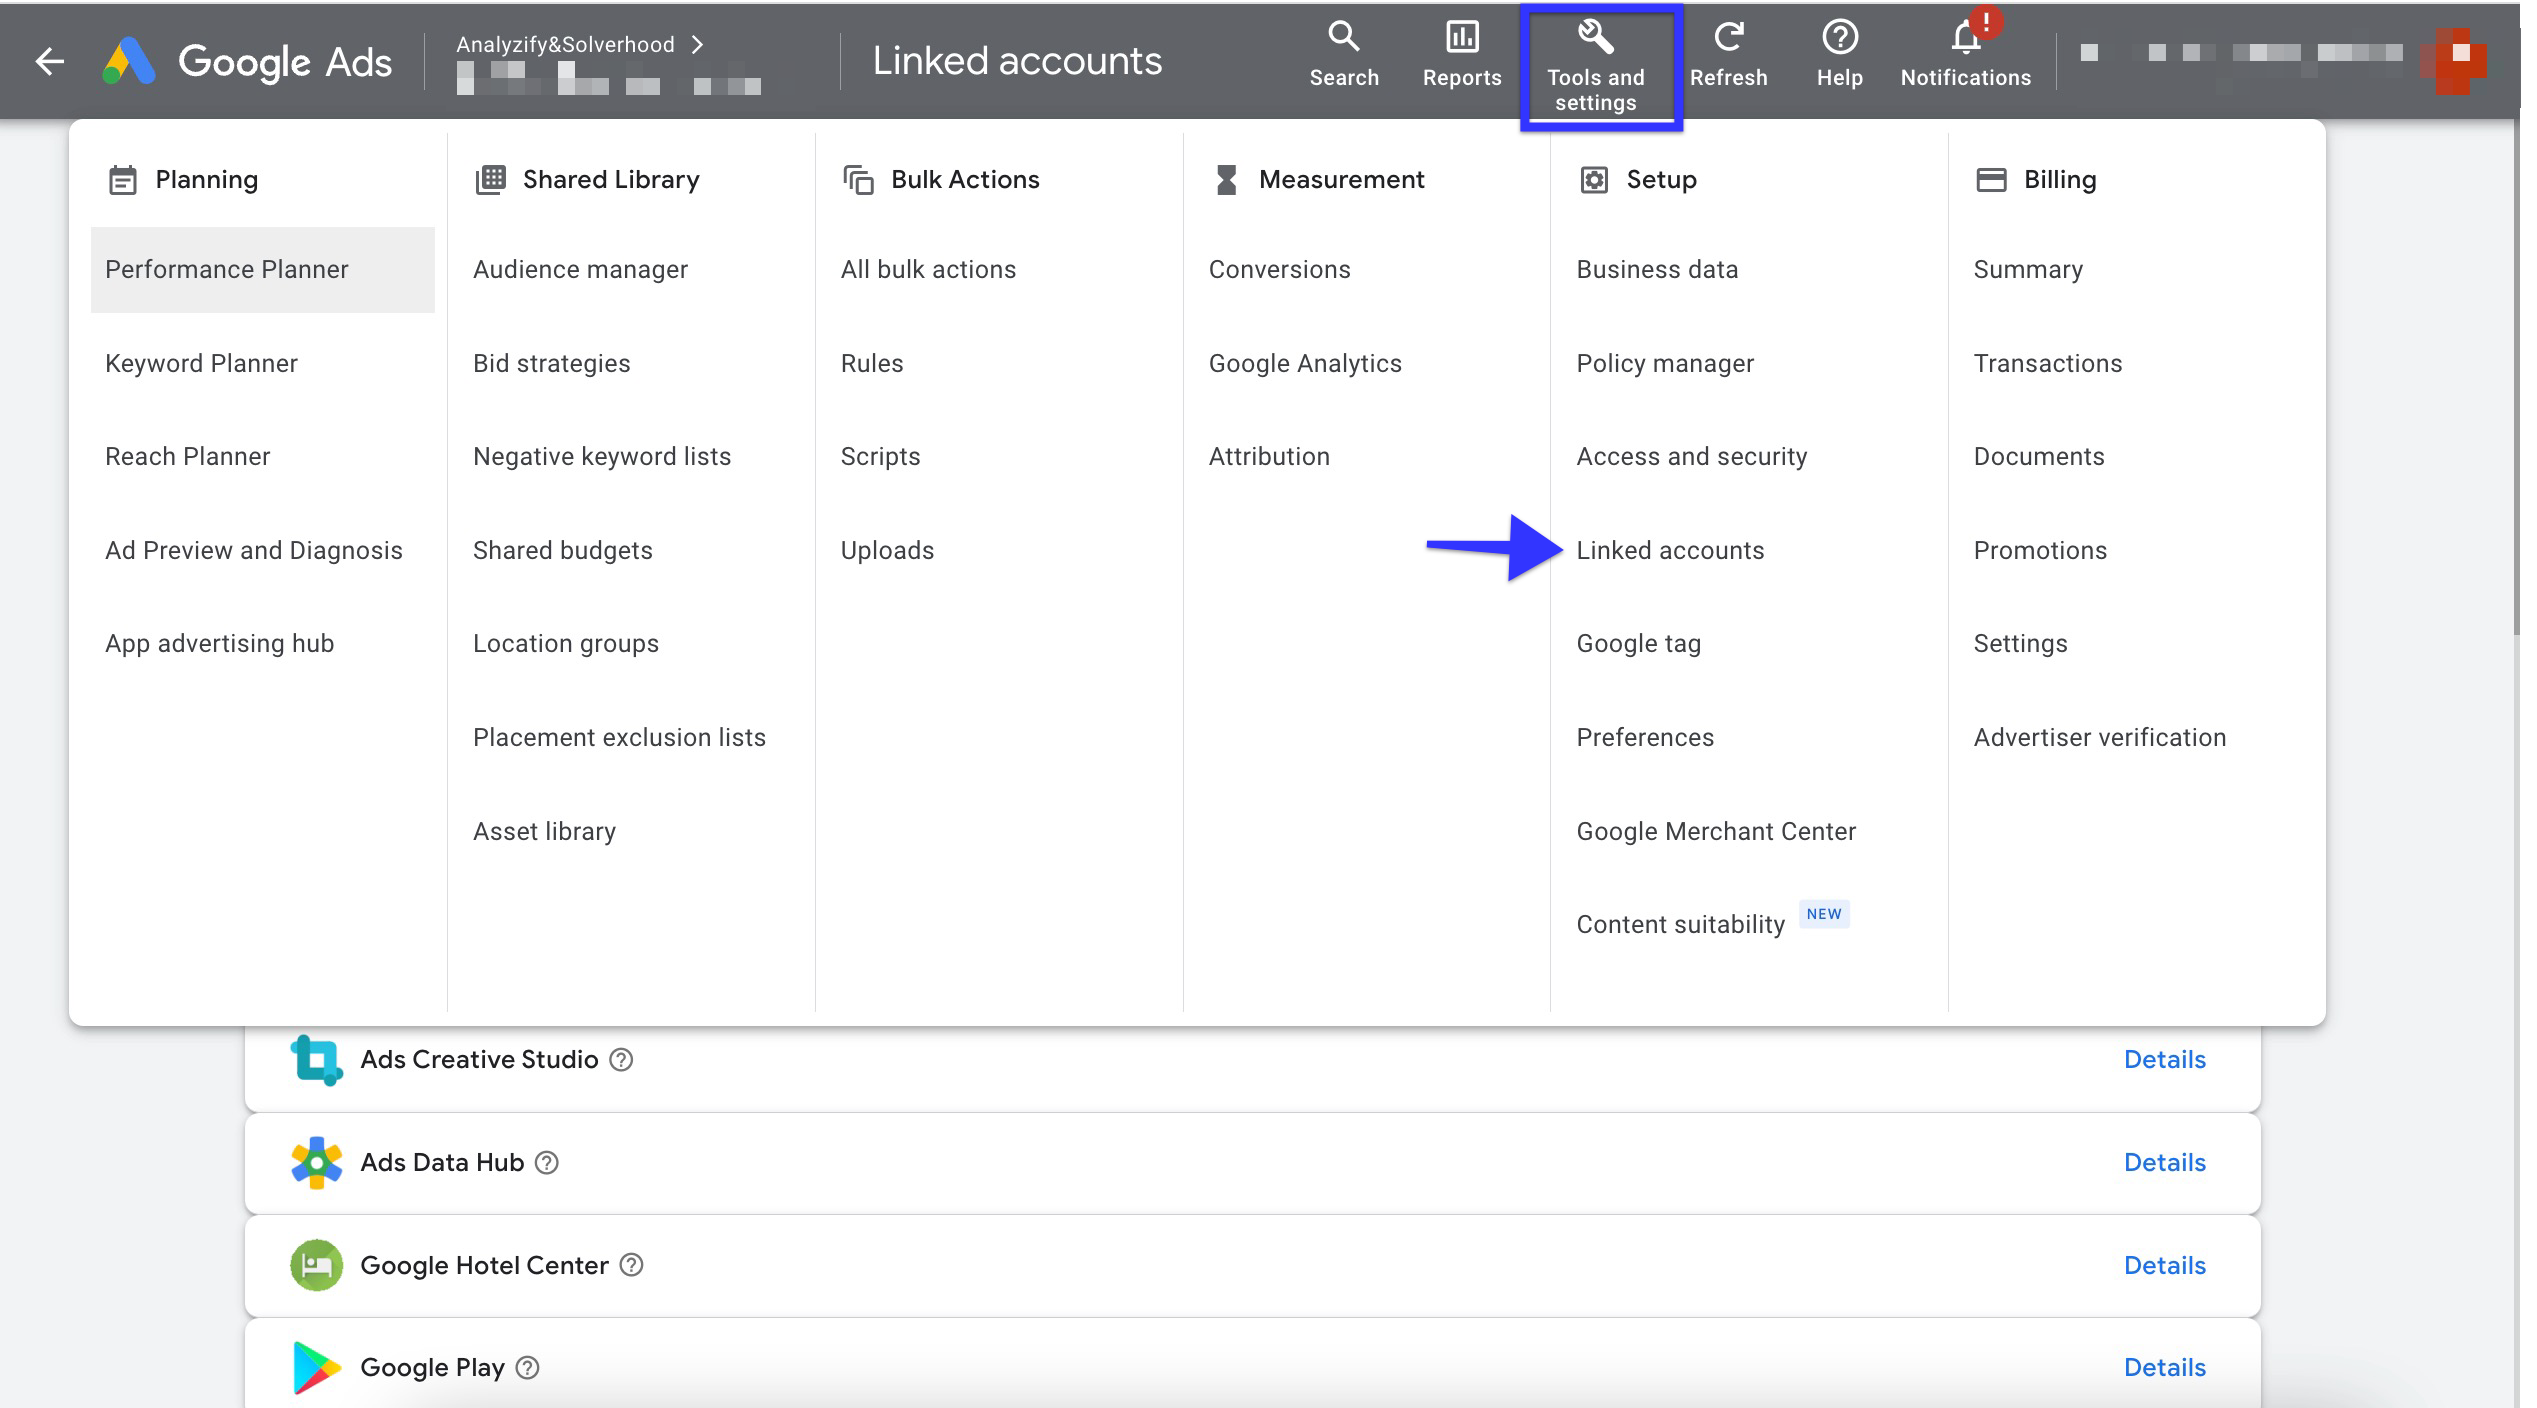Open Promotions
Screen dimensions: 2537x1408
click(x=2040, y=550)
